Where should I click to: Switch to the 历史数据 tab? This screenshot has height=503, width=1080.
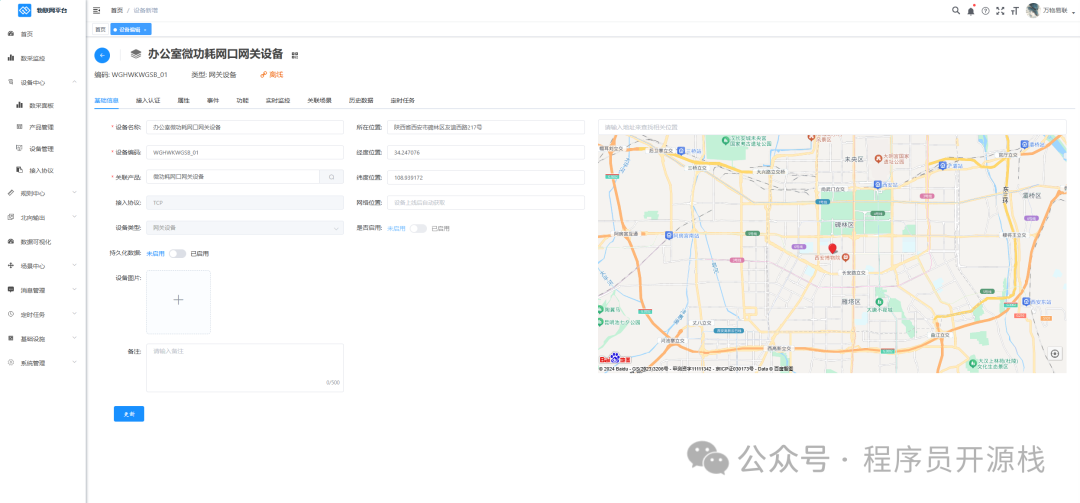[x=361, y=101]
